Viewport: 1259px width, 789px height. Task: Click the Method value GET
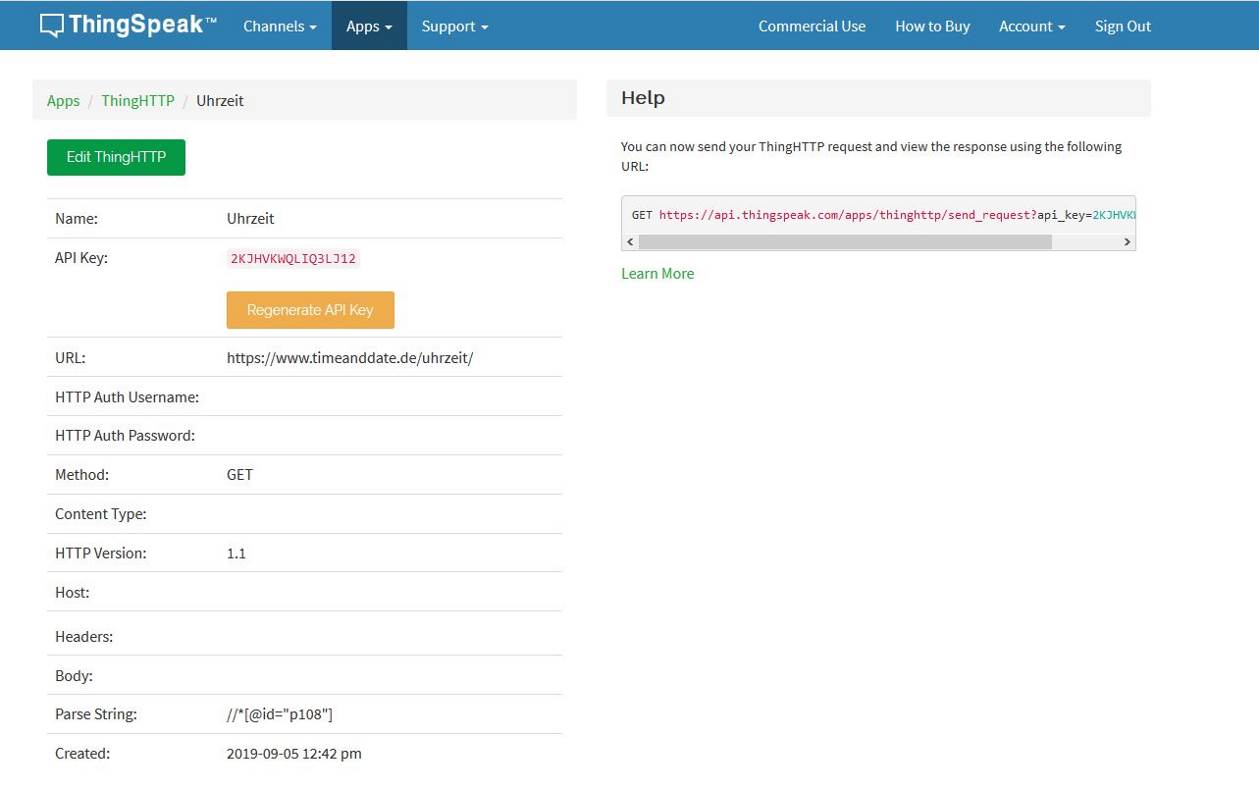[240, 474]
